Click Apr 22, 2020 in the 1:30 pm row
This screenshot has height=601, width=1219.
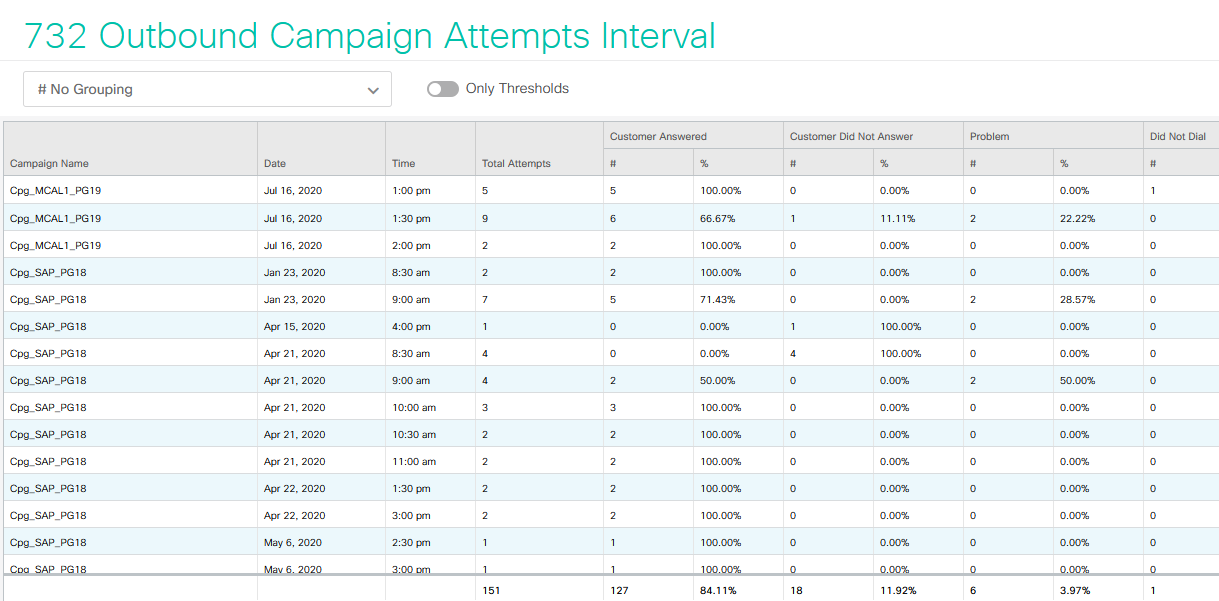click(x=295, y=488)
